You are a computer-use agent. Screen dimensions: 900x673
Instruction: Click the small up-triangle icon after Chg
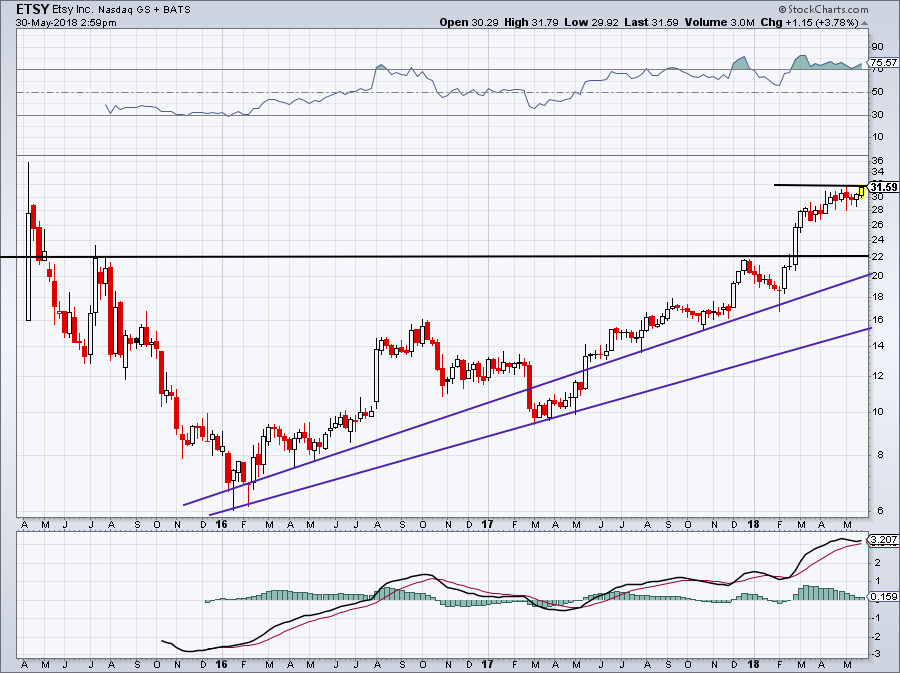(x=865, y=24)
